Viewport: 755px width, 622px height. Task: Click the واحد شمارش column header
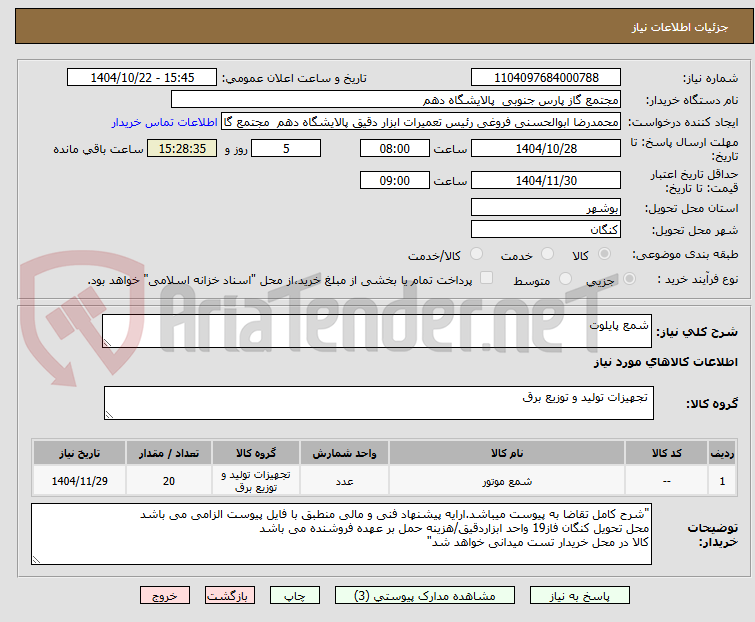click(x=344, y=453)
